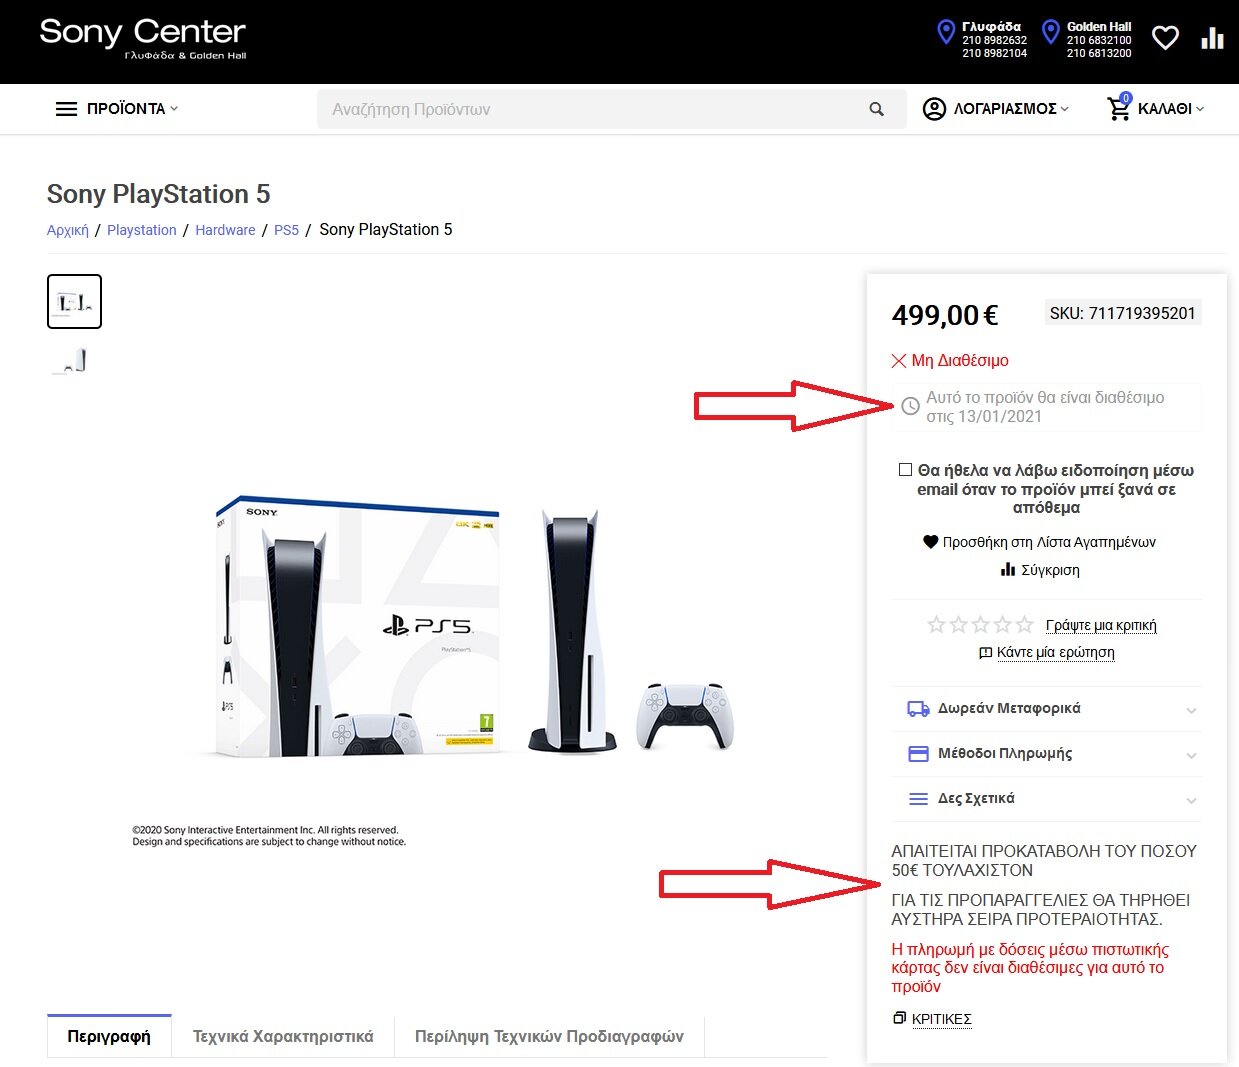The image size is (1239, 1067).
Task: Open the ΠΡΟΪΟΝΤΑ hamburger menu
Action: pyautogui.click(x=116, y=109)
